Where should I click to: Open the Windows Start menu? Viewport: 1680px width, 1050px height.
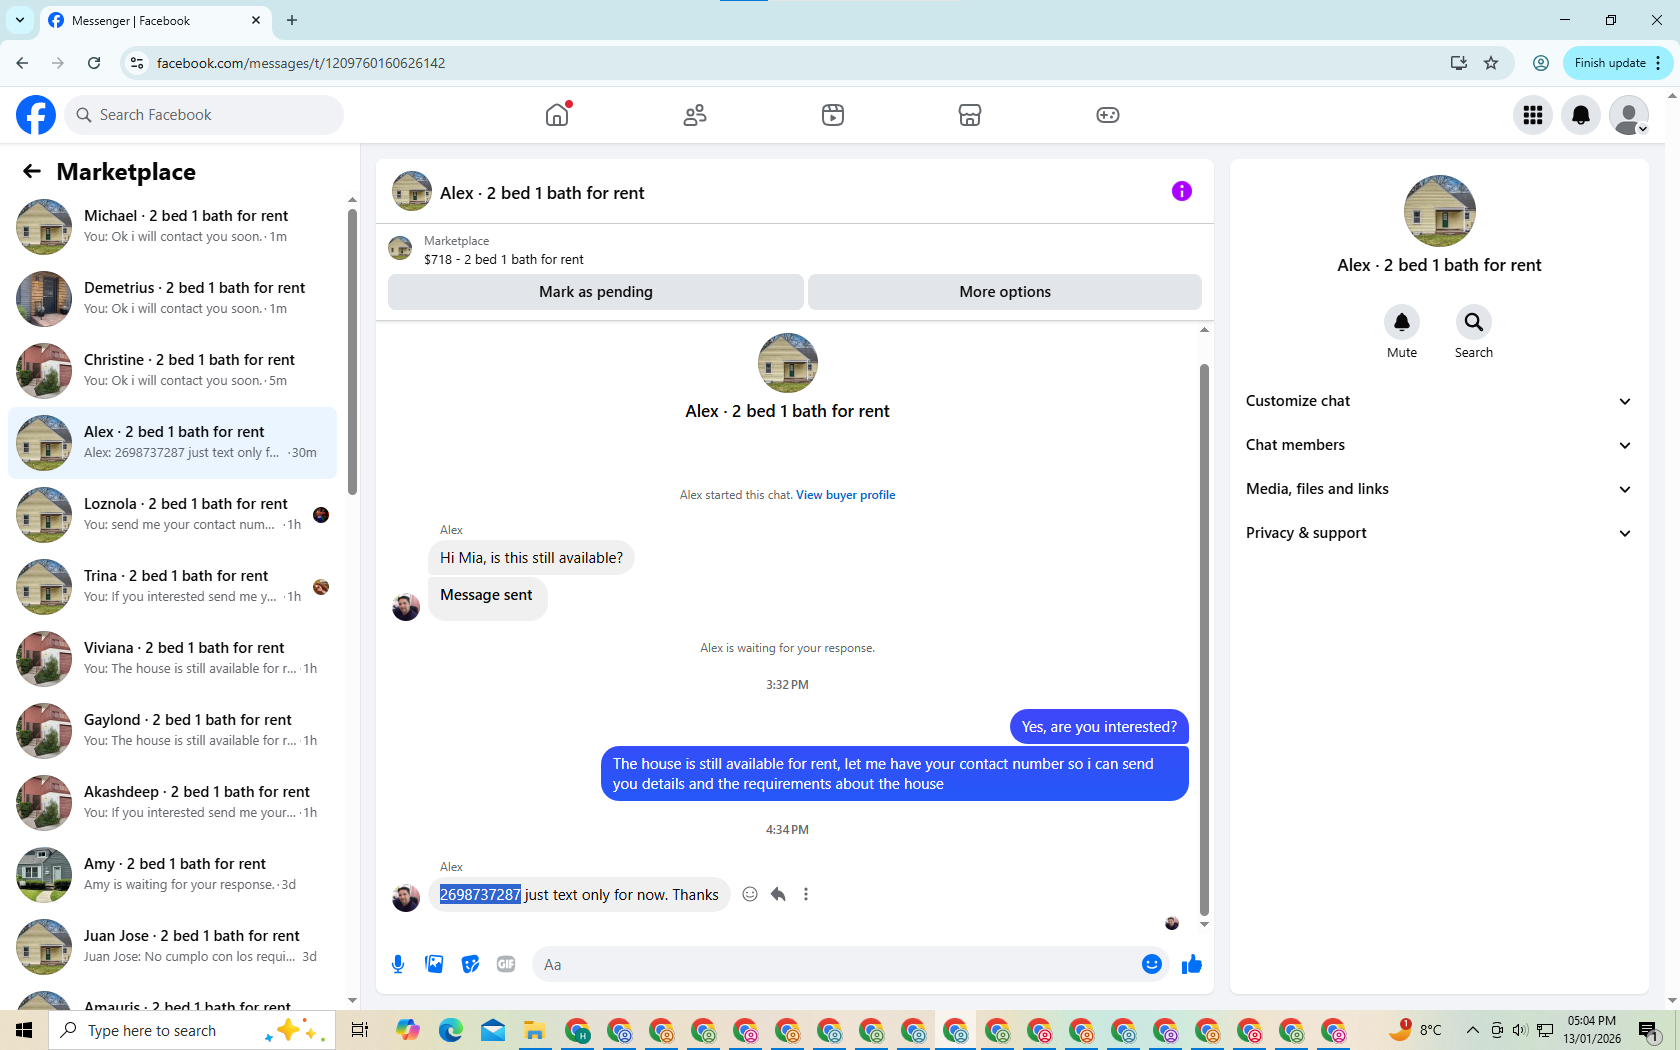click(24, 1030)
